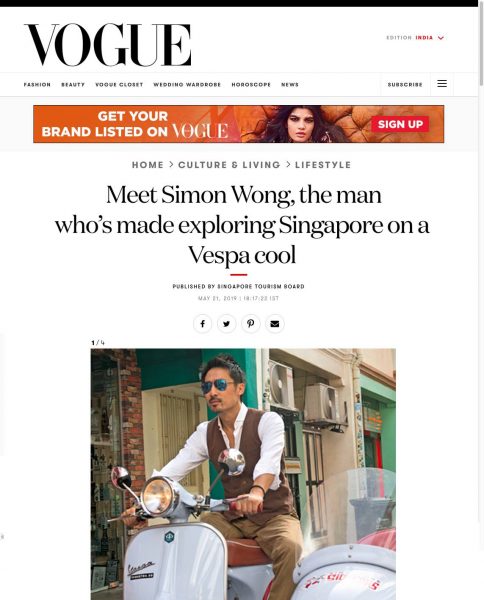Click Sign Up on the banner
This screenshot has width=484, height=600.
(400, 124)
